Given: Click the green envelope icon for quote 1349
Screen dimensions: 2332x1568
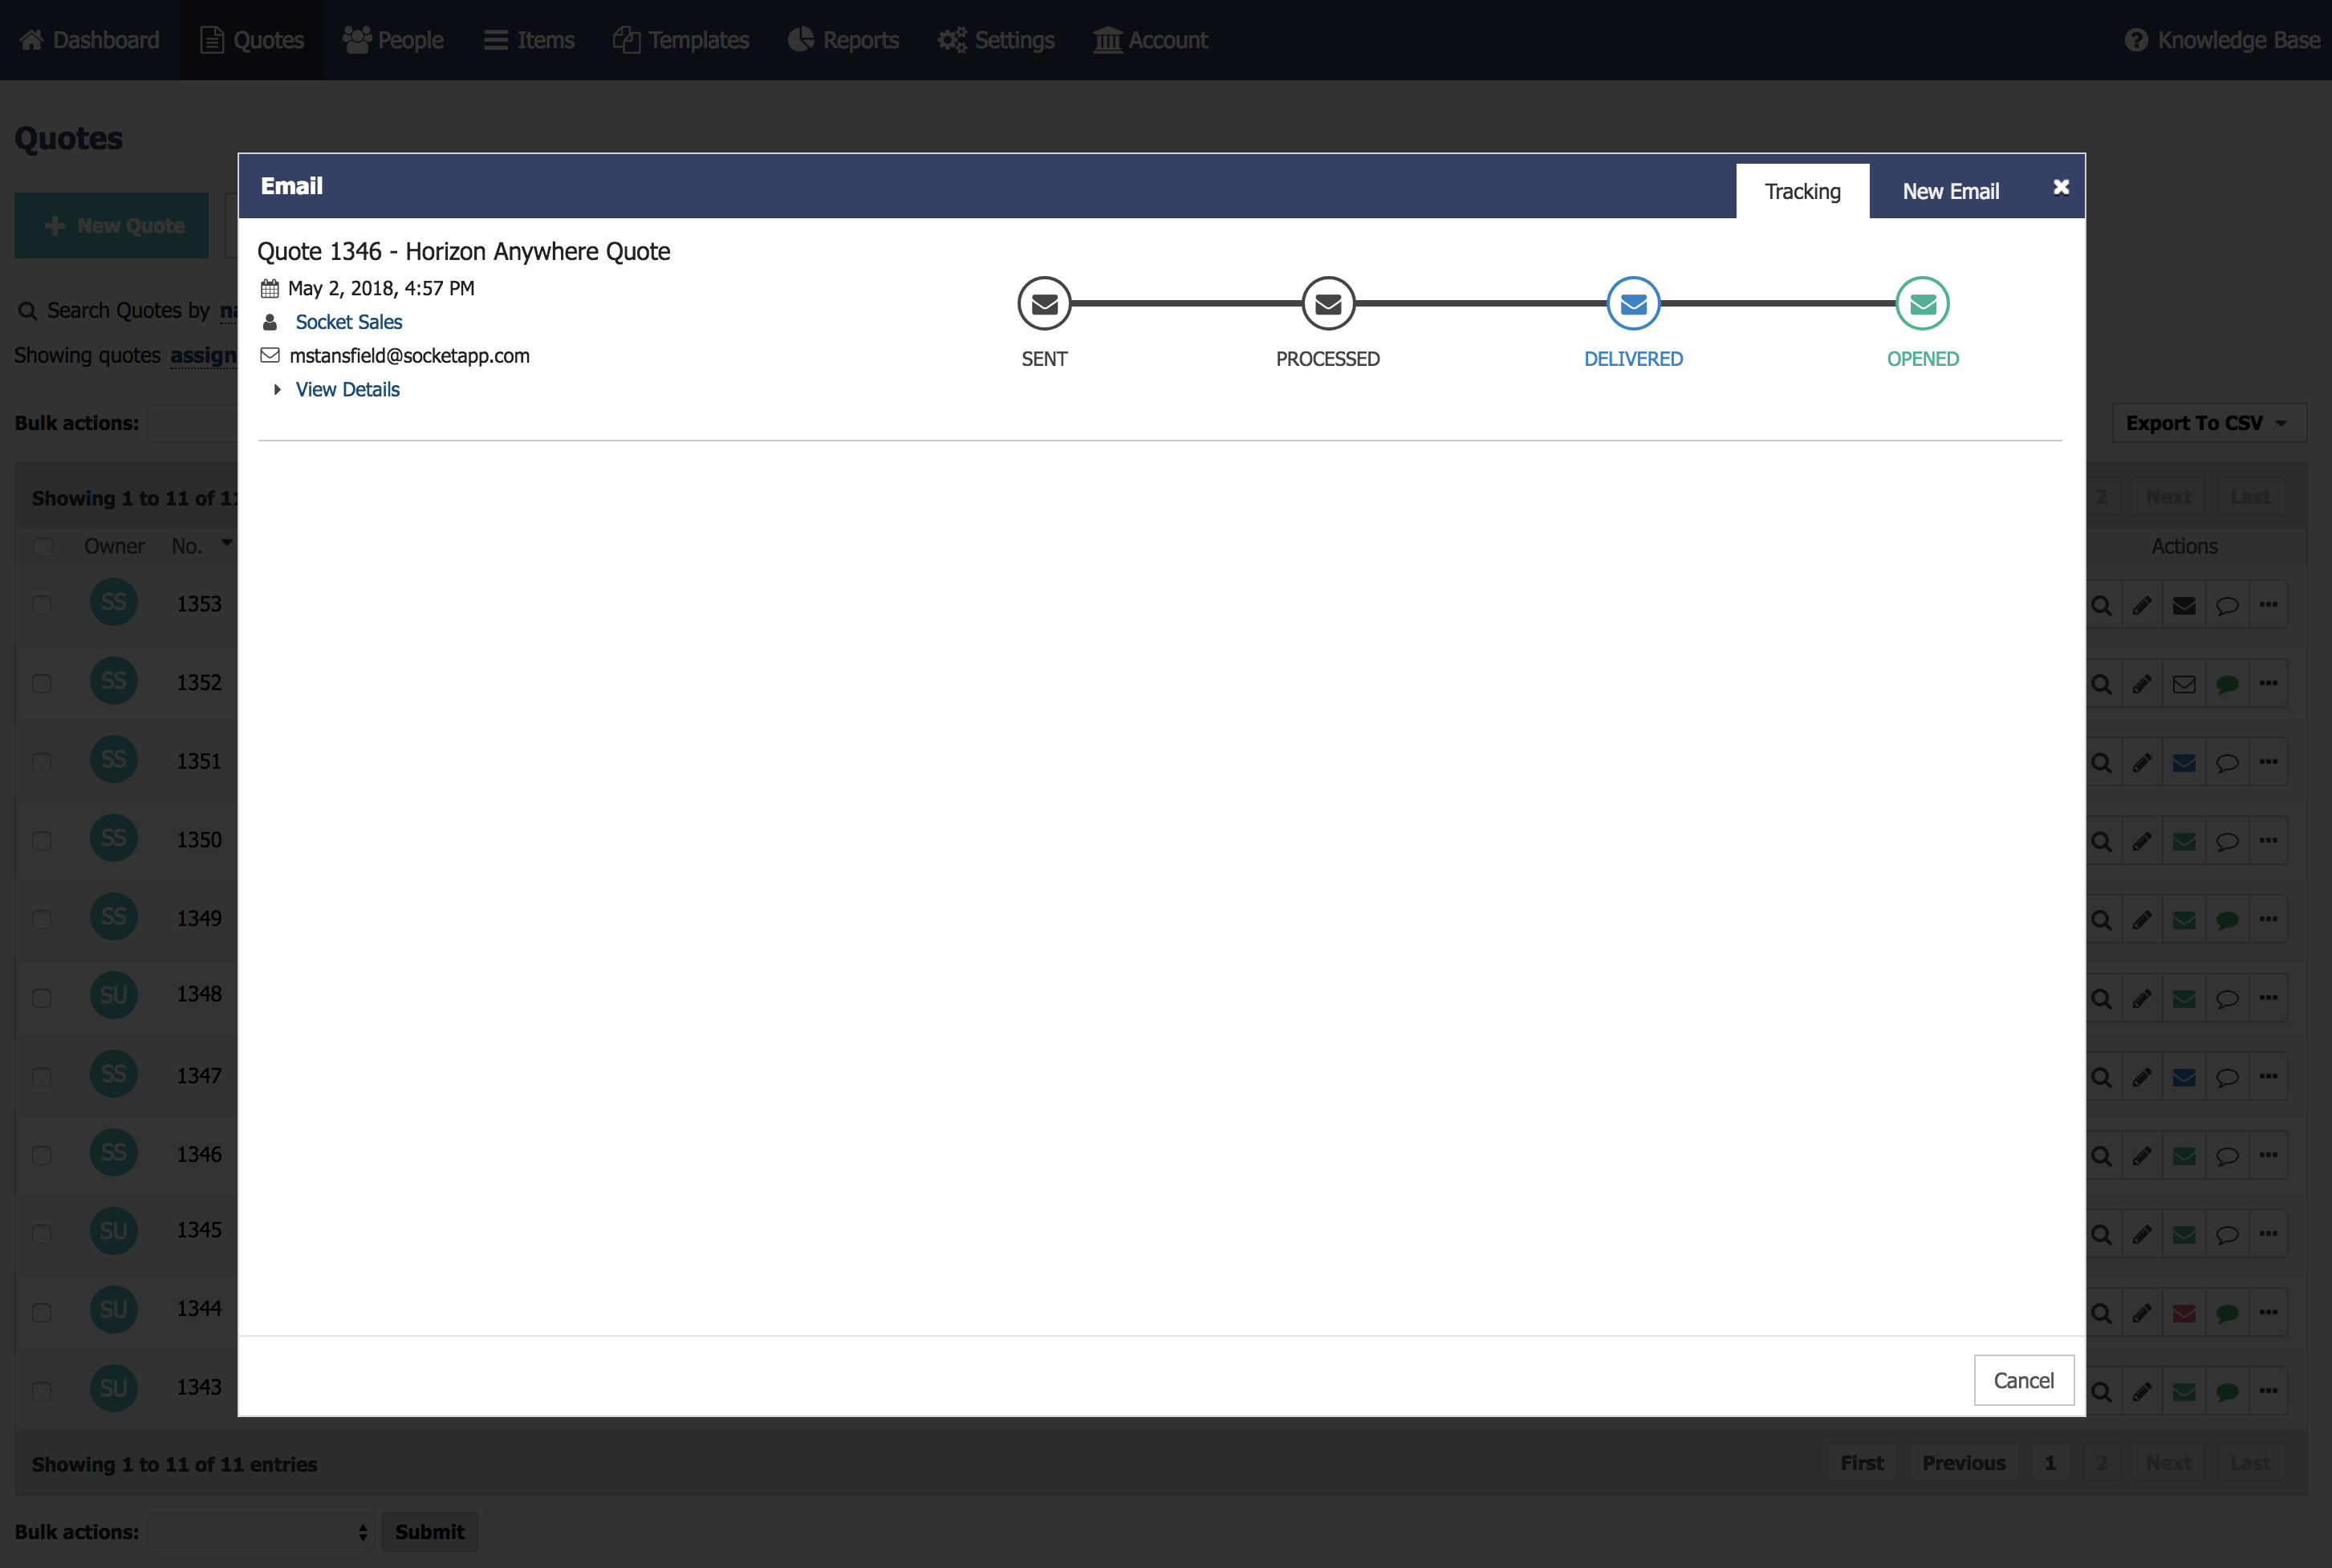Looking at the screenshot, I should point(2184,920).
